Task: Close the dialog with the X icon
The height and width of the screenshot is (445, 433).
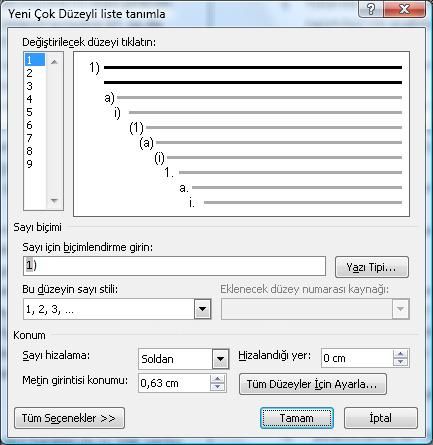Action: point(404,9)
